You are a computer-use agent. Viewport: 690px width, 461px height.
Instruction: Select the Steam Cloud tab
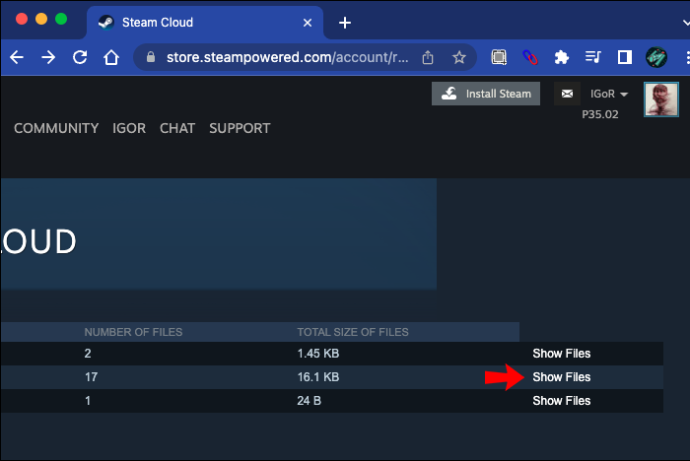point(205,22)
